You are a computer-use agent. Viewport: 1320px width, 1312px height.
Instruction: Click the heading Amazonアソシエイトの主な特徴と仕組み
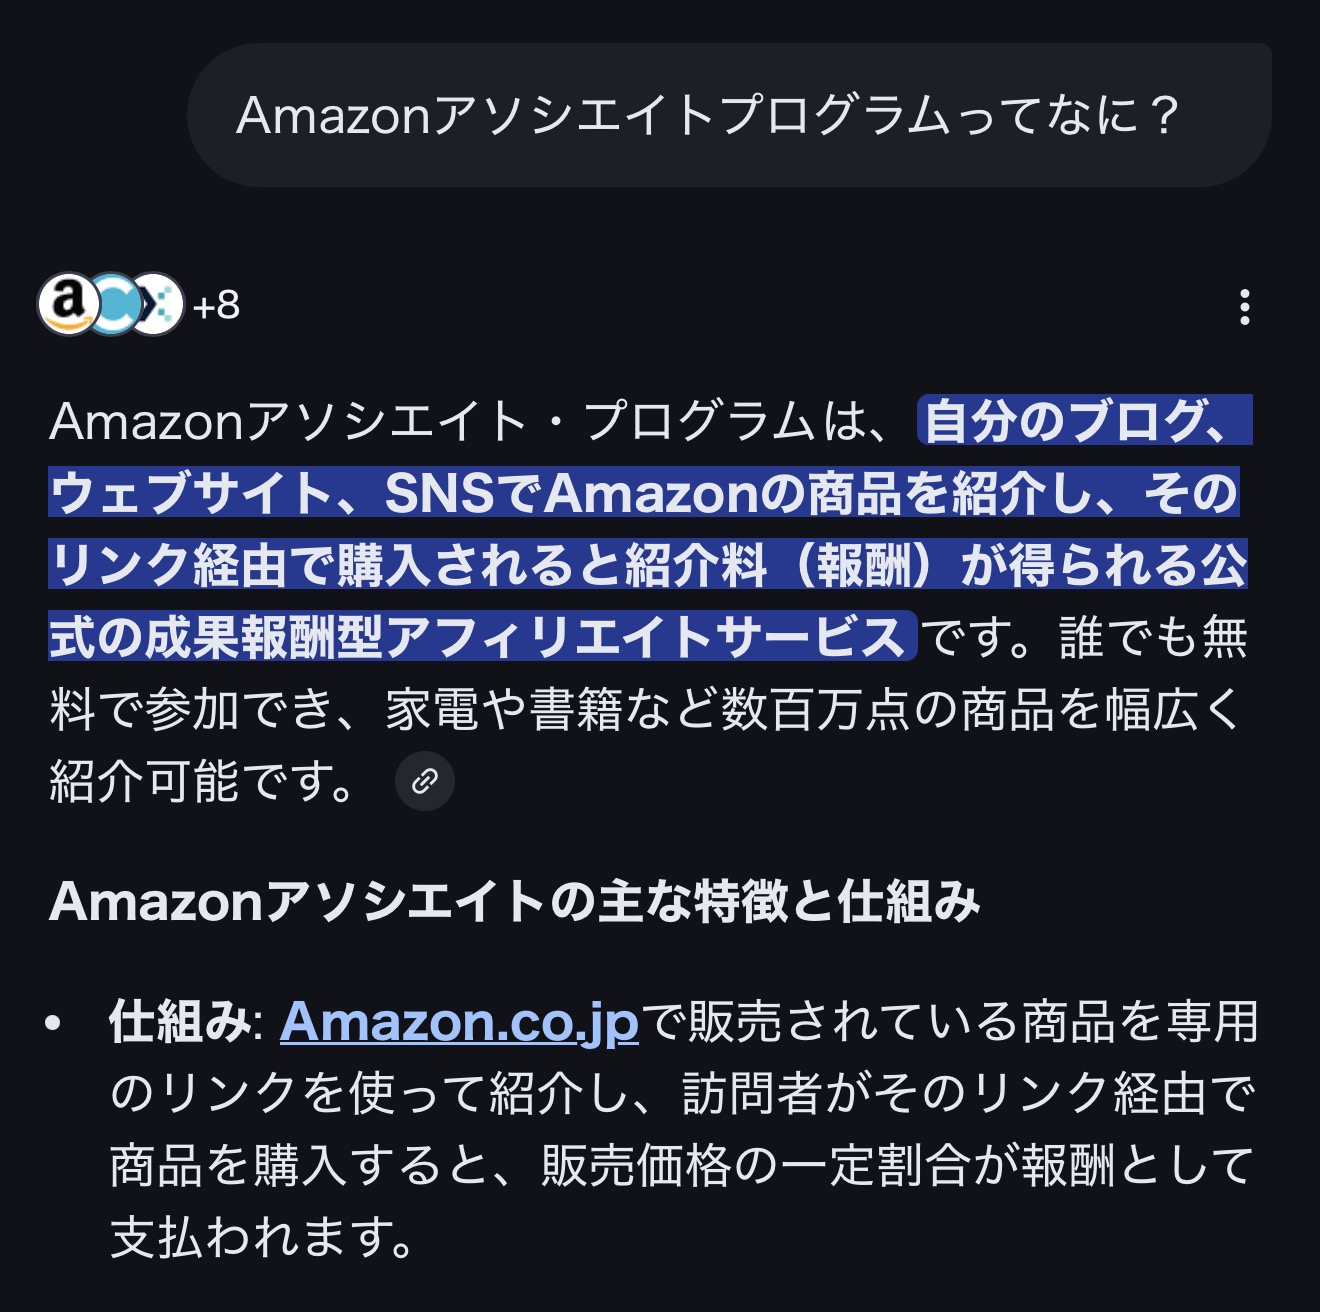coord(514,901)
